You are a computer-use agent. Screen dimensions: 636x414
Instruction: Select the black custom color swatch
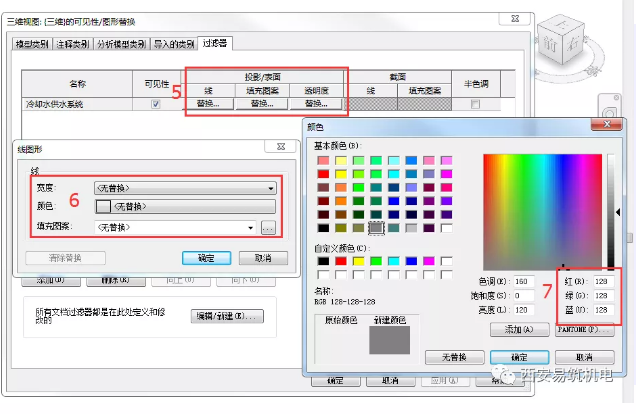[323, 261]
